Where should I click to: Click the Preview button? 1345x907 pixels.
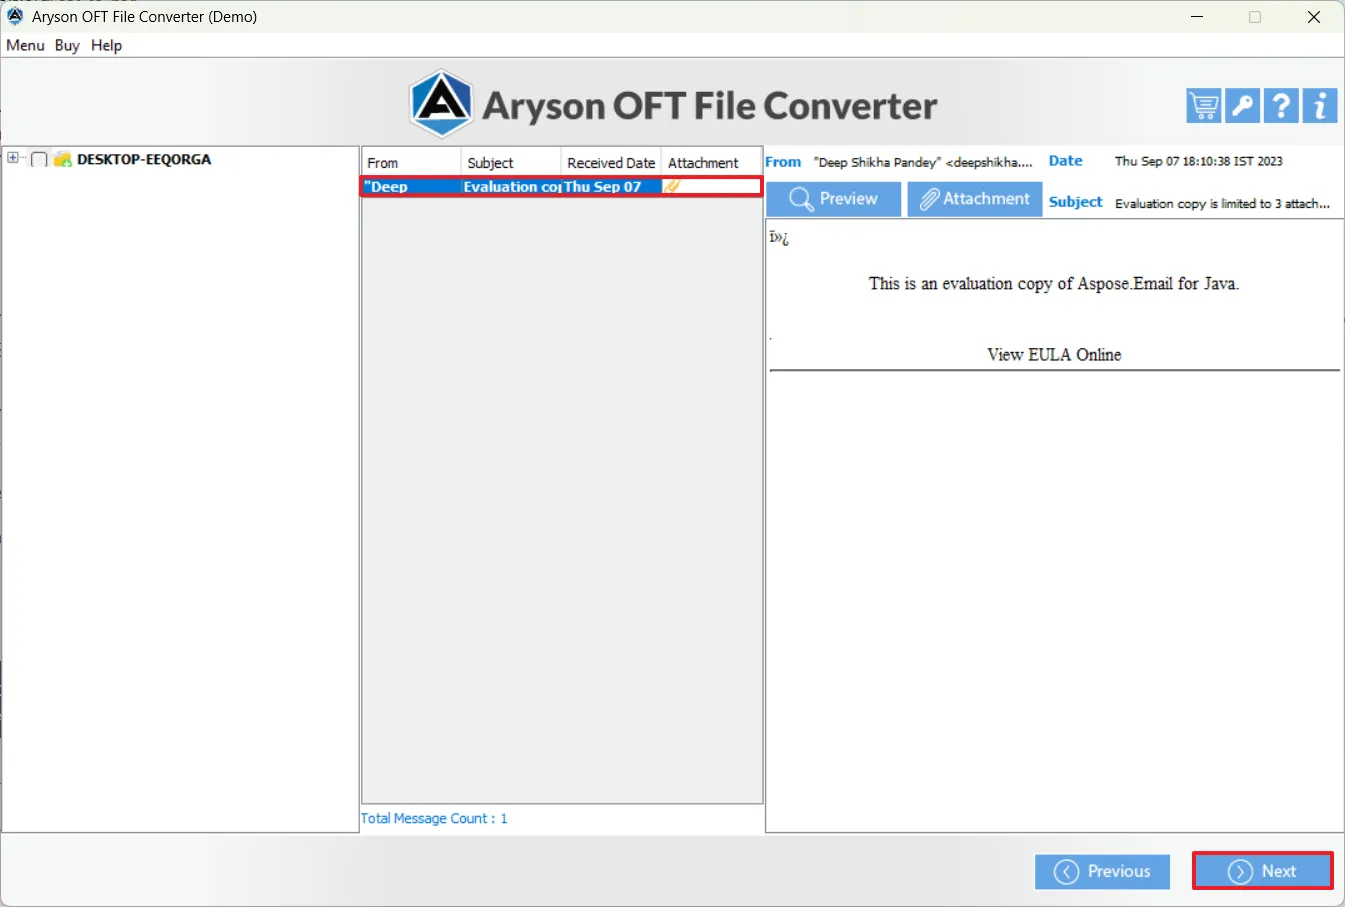point(833,199)
